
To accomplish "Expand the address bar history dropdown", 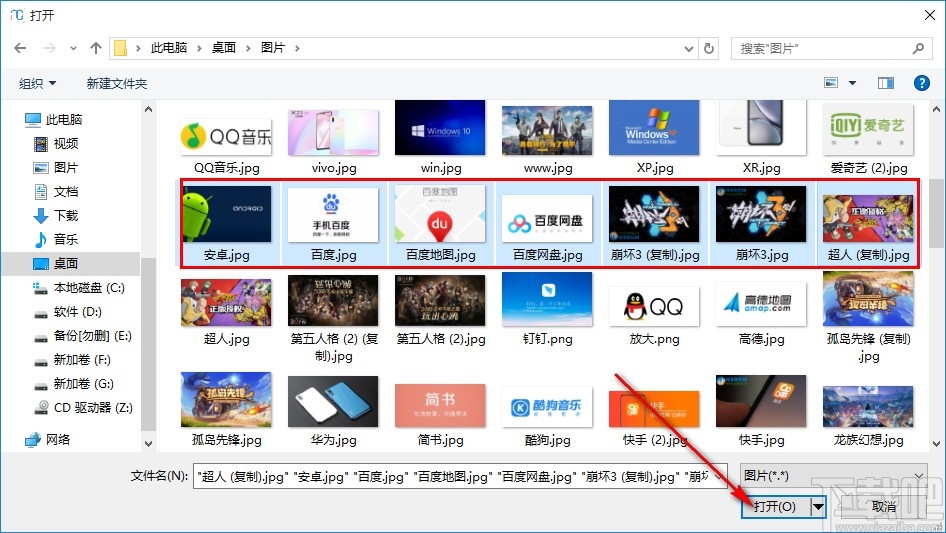I will 689,48.
